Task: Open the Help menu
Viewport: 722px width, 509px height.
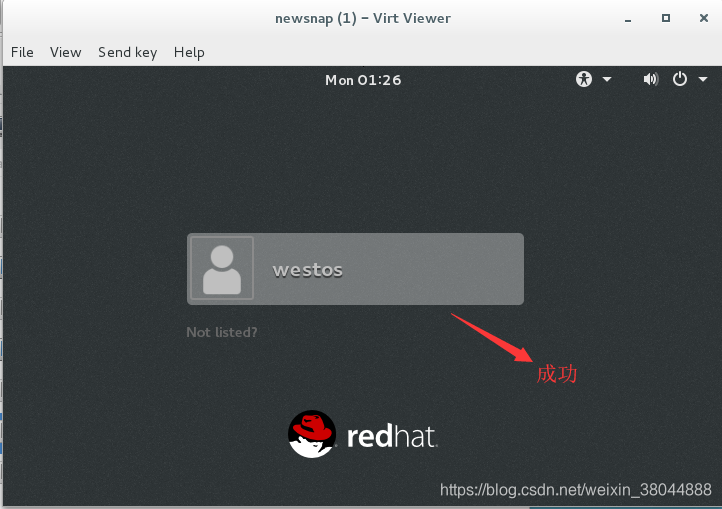Action: pyautogui.click(x=189, y=53)
